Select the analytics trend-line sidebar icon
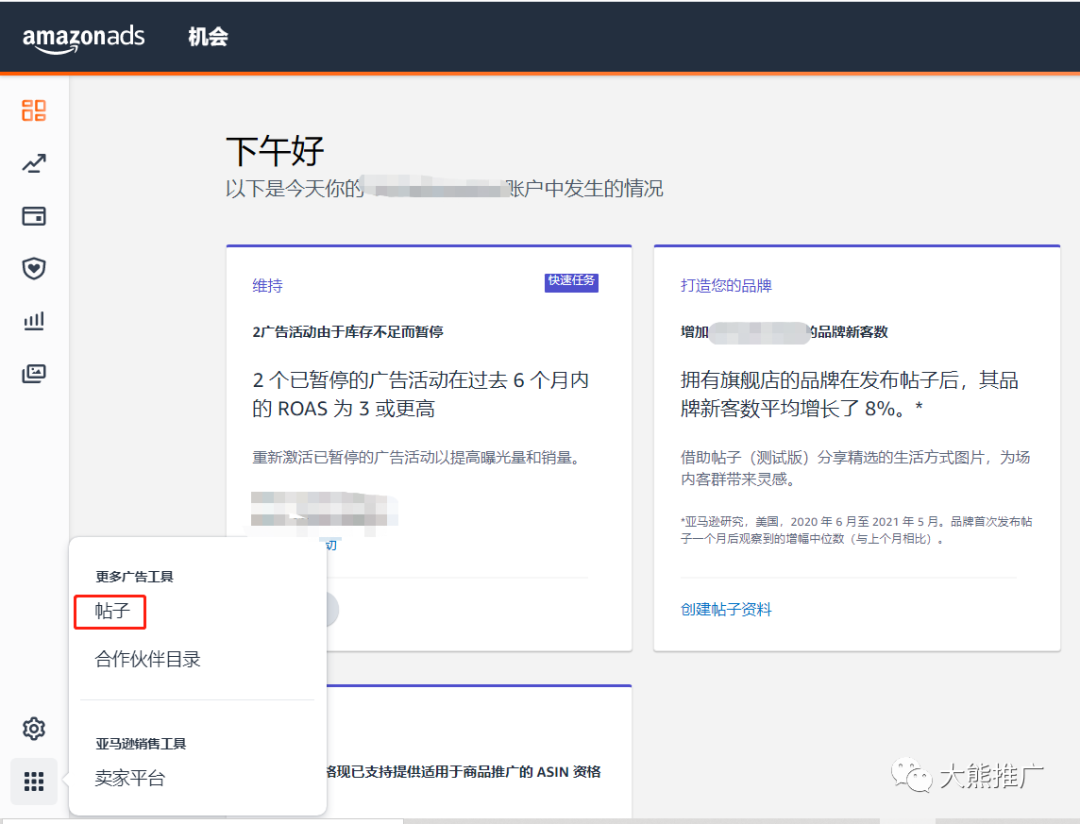1080x824 pixels. [33, 163]
